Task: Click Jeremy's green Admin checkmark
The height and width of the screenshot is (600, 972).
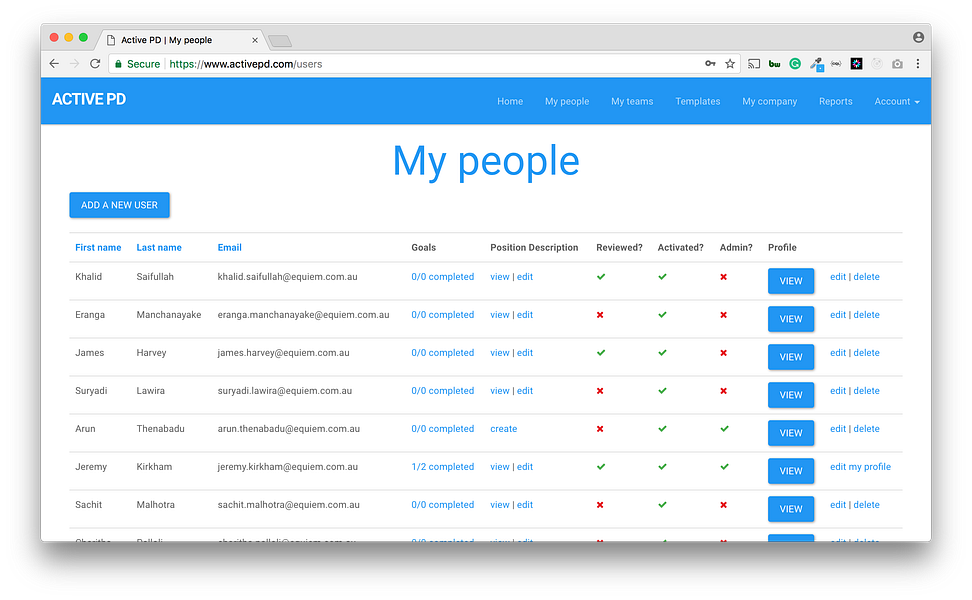Action: pos(724,467)
